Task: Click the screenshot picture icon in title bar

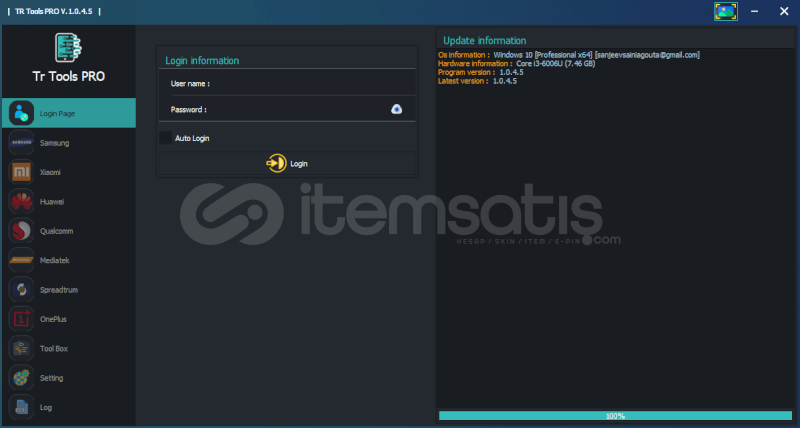Action: 726,11
